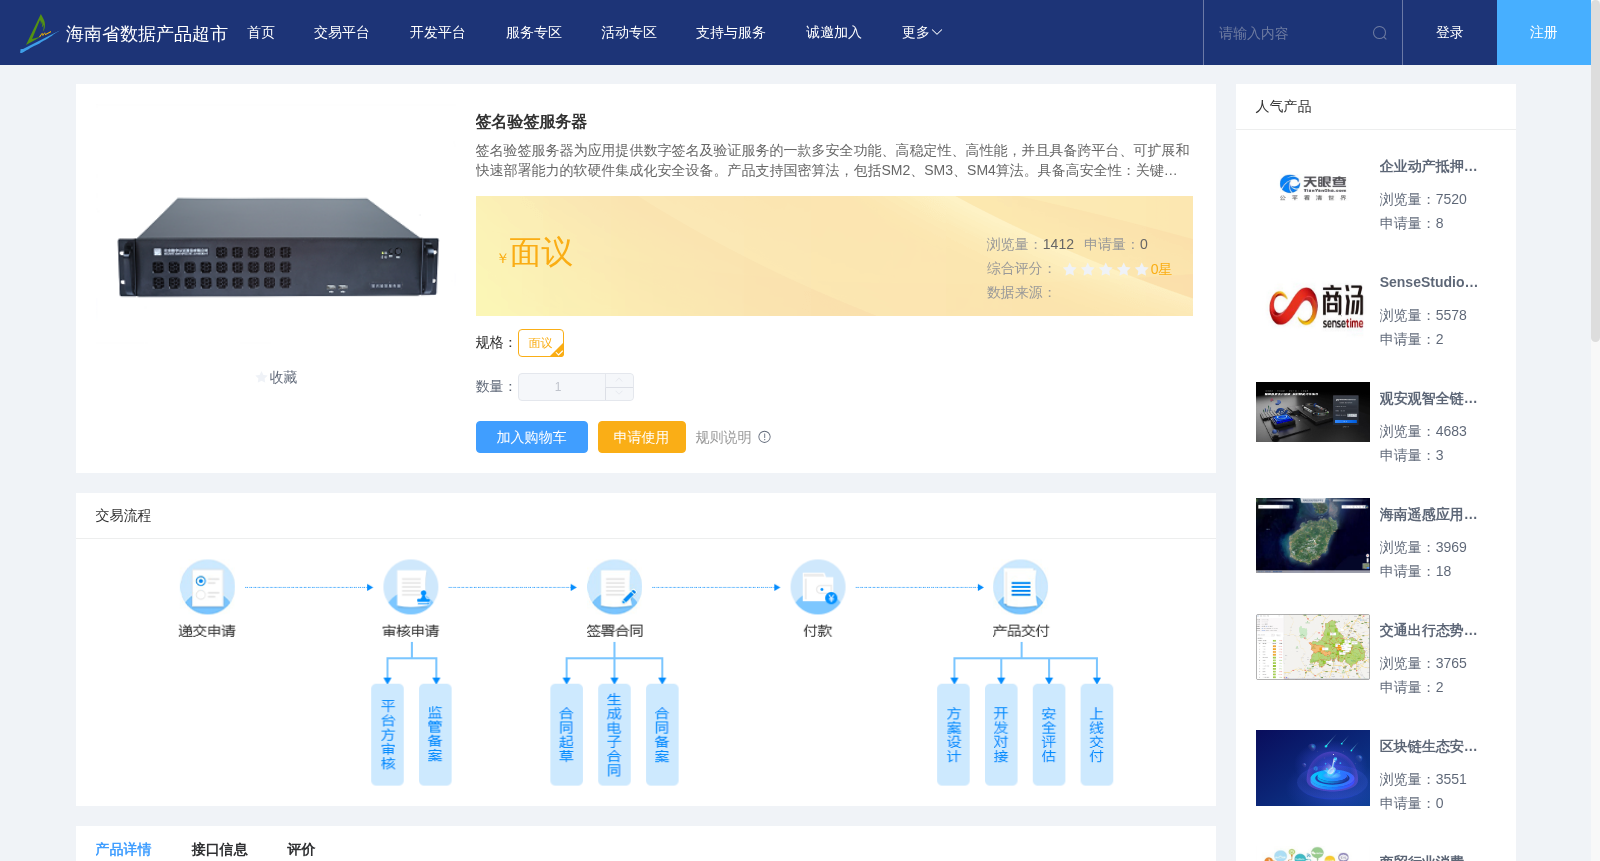
Task: Click the 监管备案 sub-step box
Action: pos(435,735)
